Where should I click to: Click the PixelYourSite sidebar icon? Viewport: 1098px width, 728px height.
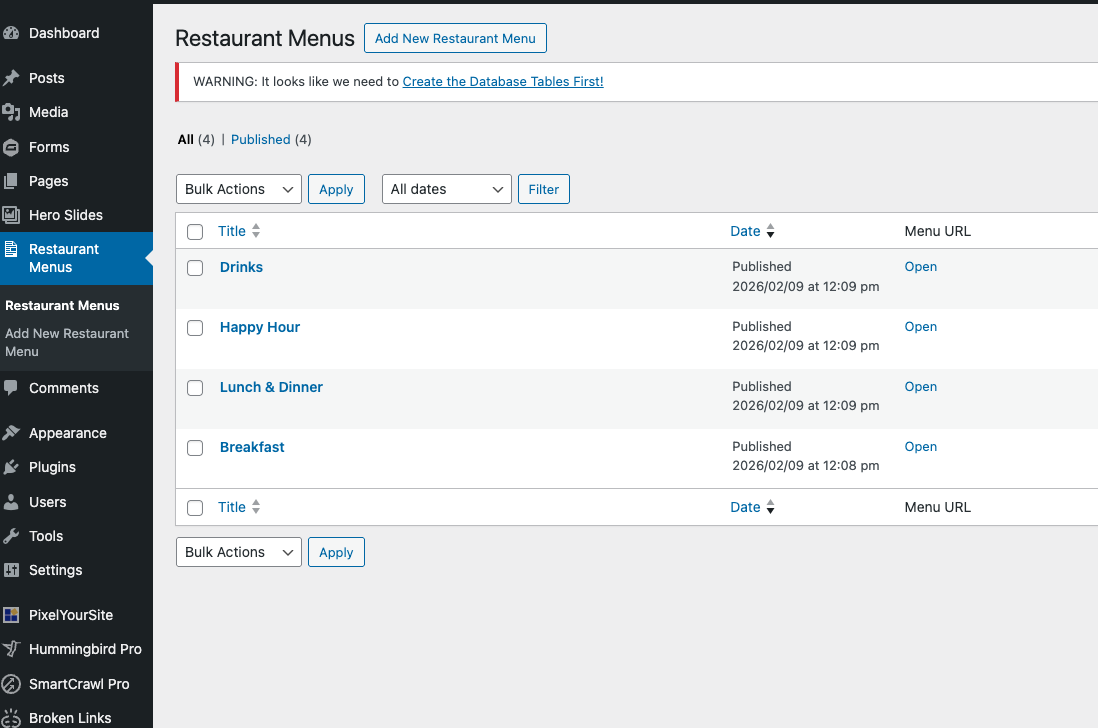(x=12, y=615)
